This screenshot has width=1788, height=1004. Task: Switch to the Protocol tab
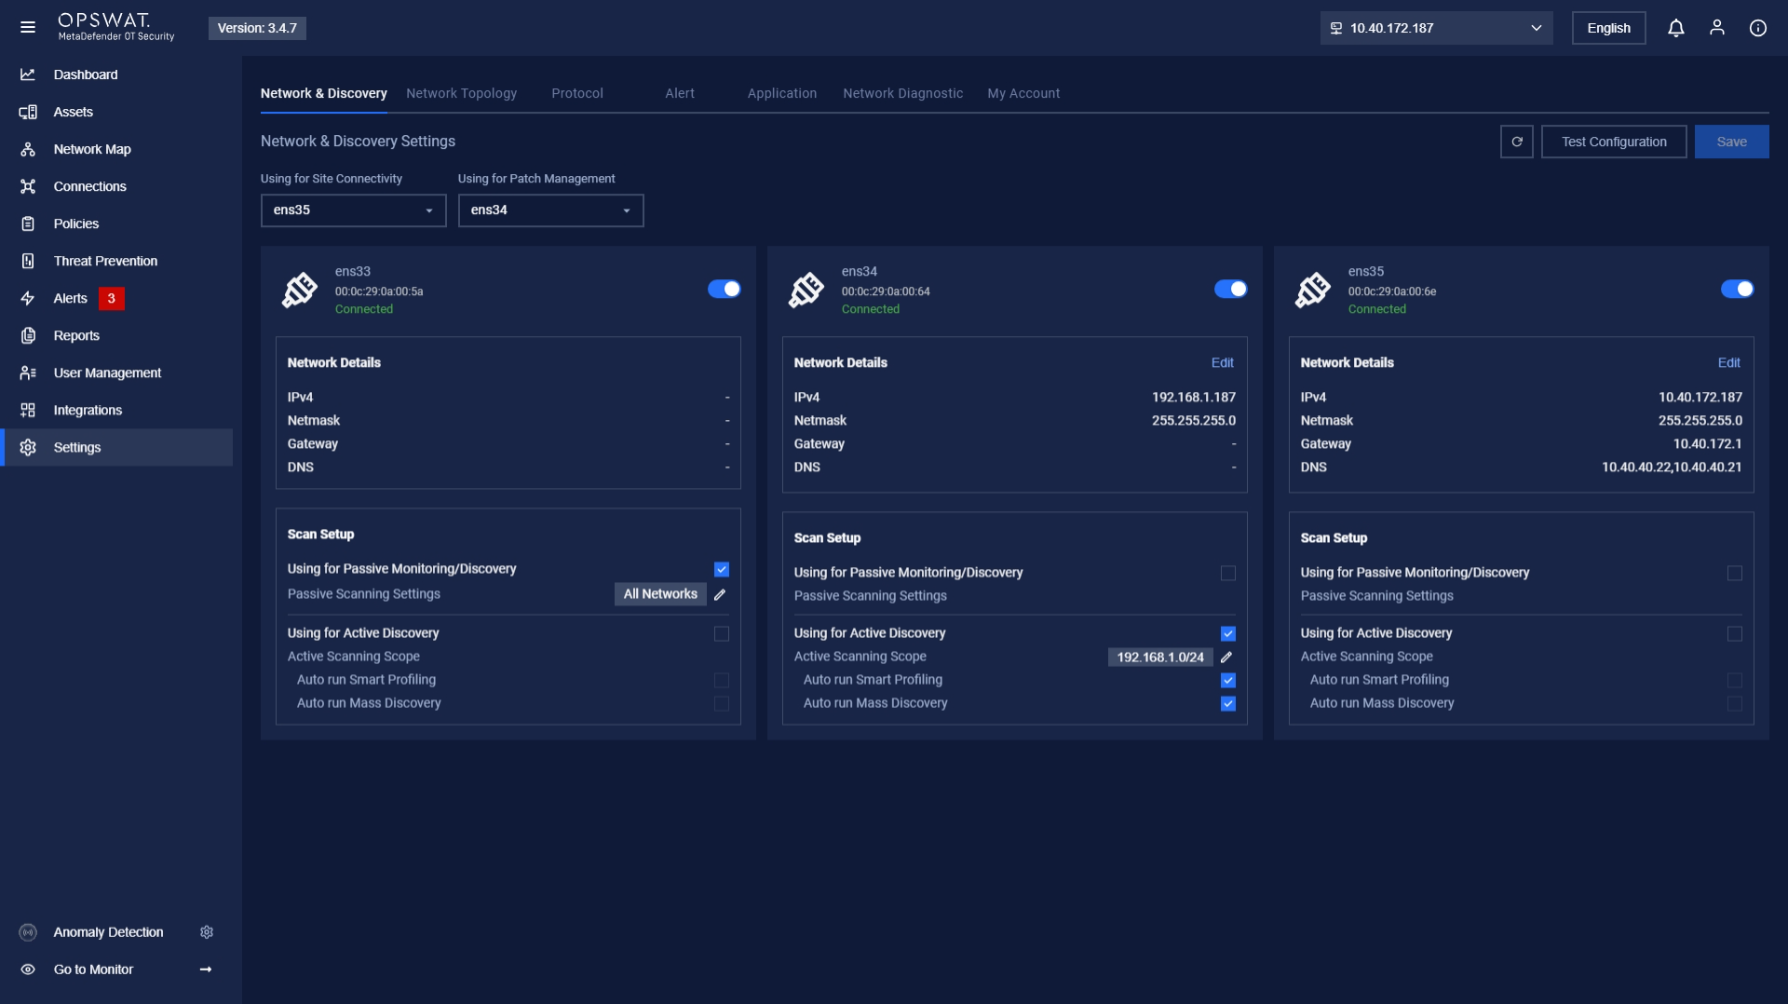pos(577,93)
